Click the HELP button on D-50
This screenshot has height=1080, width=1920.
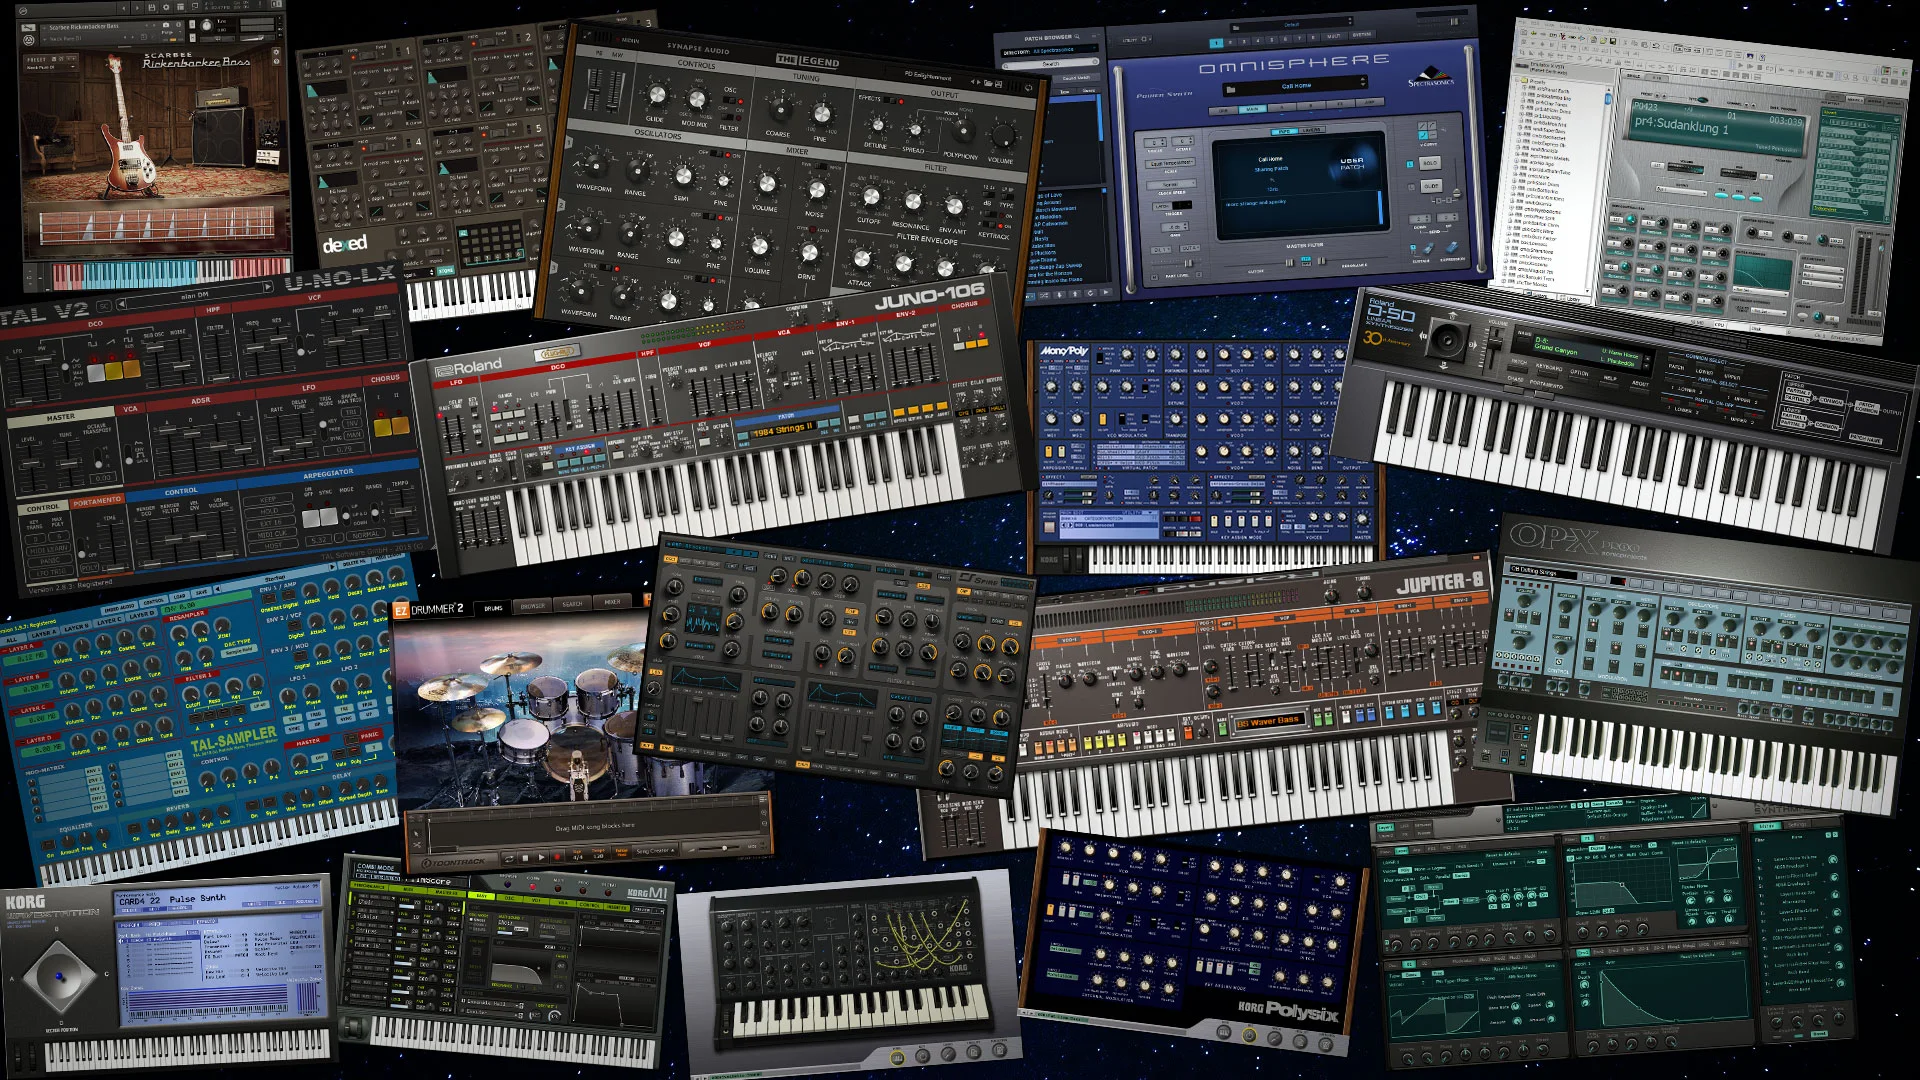(1609, 384)
